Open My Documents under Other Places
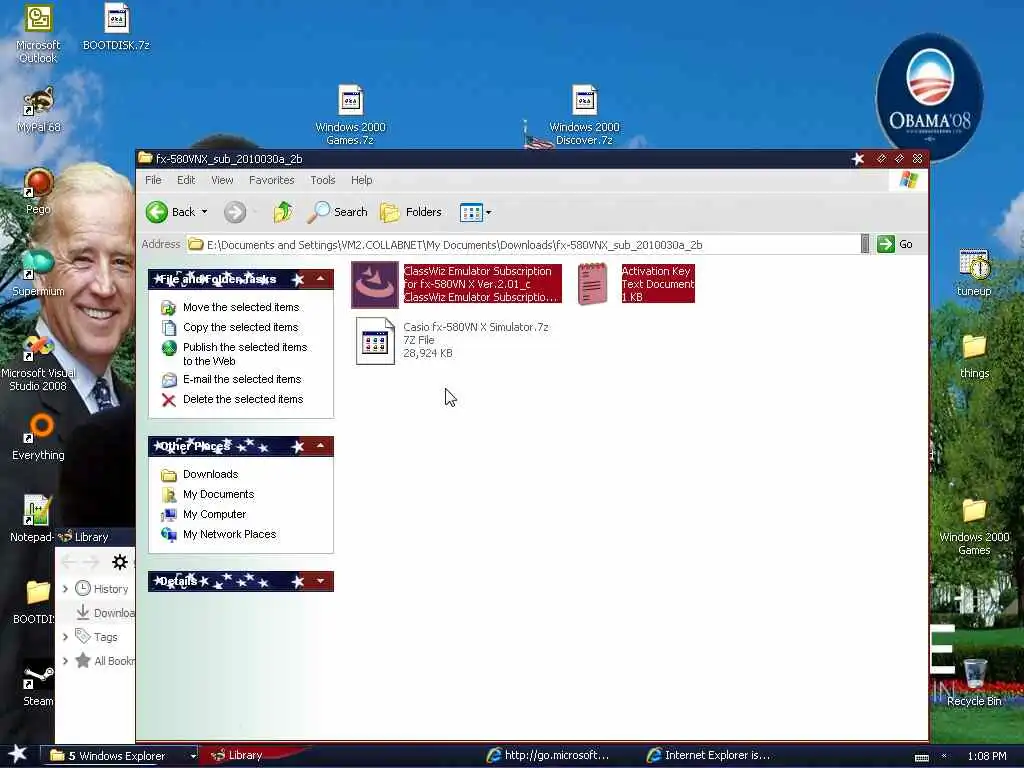 [x=218, y=494]
